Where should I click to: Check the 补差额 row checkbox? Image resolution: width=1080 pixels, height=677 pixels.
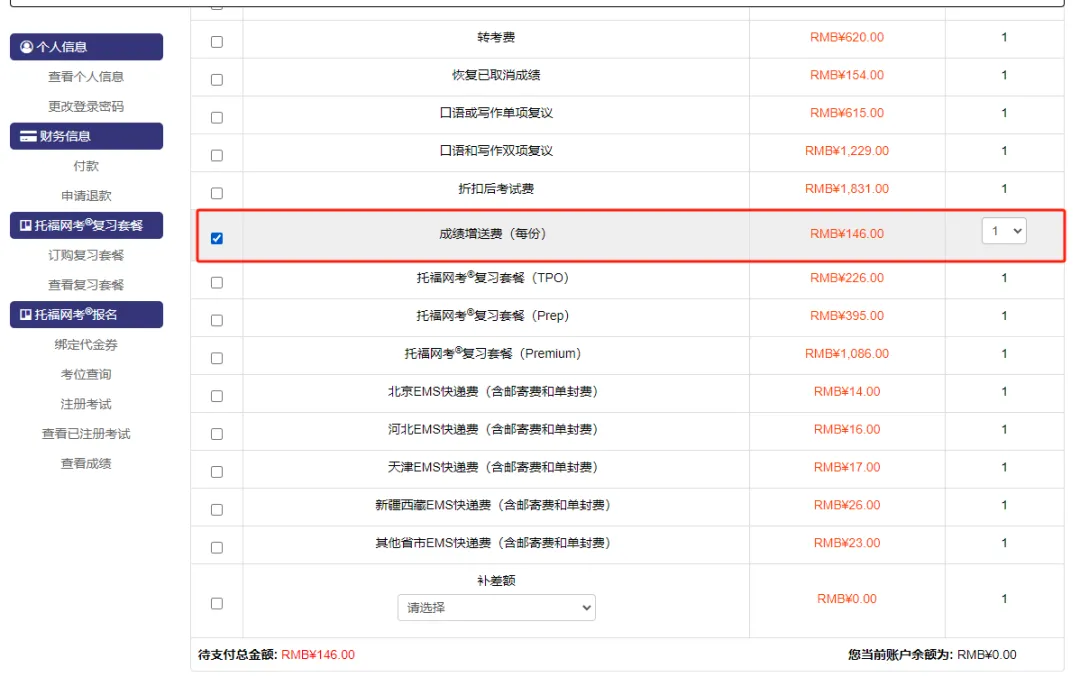point(217,603)
